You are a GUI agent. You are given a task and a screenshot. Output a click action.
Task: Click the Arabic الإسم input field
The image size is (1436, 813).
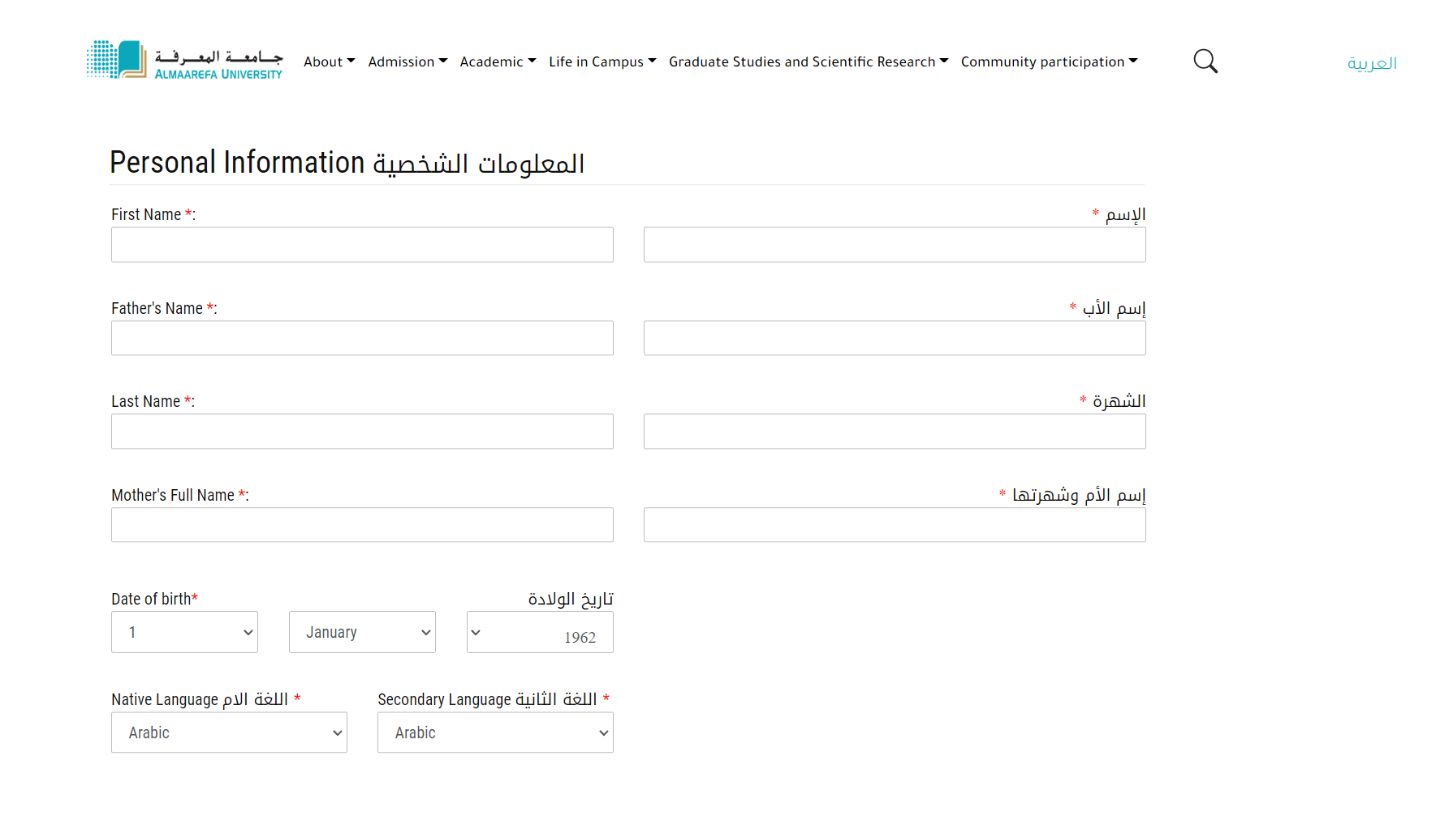click(x=894, y=245)
